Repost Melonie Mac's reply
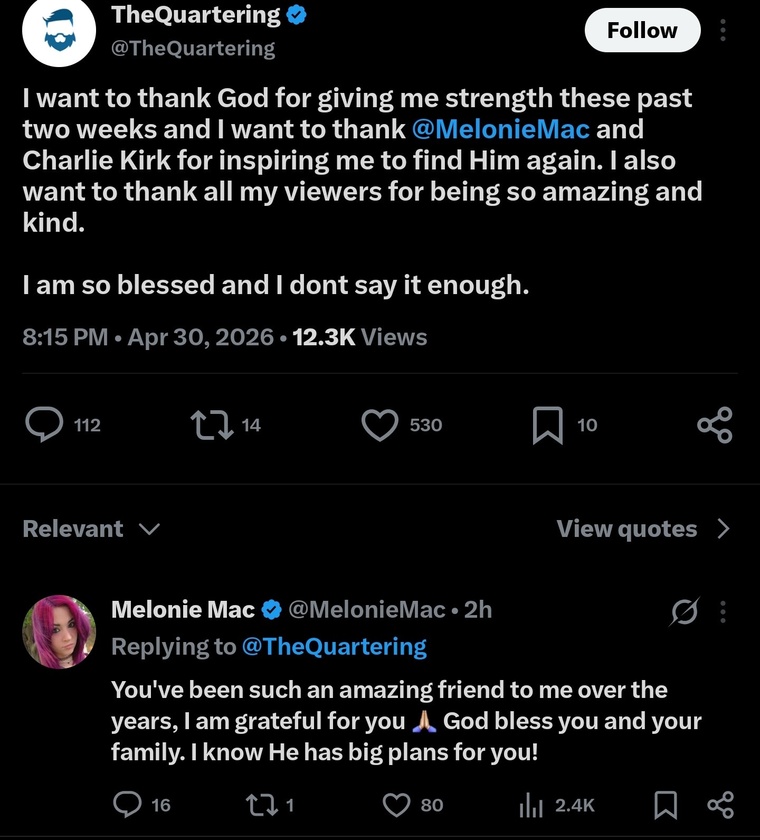Screen dimensions: 760x840 [261, 805]
